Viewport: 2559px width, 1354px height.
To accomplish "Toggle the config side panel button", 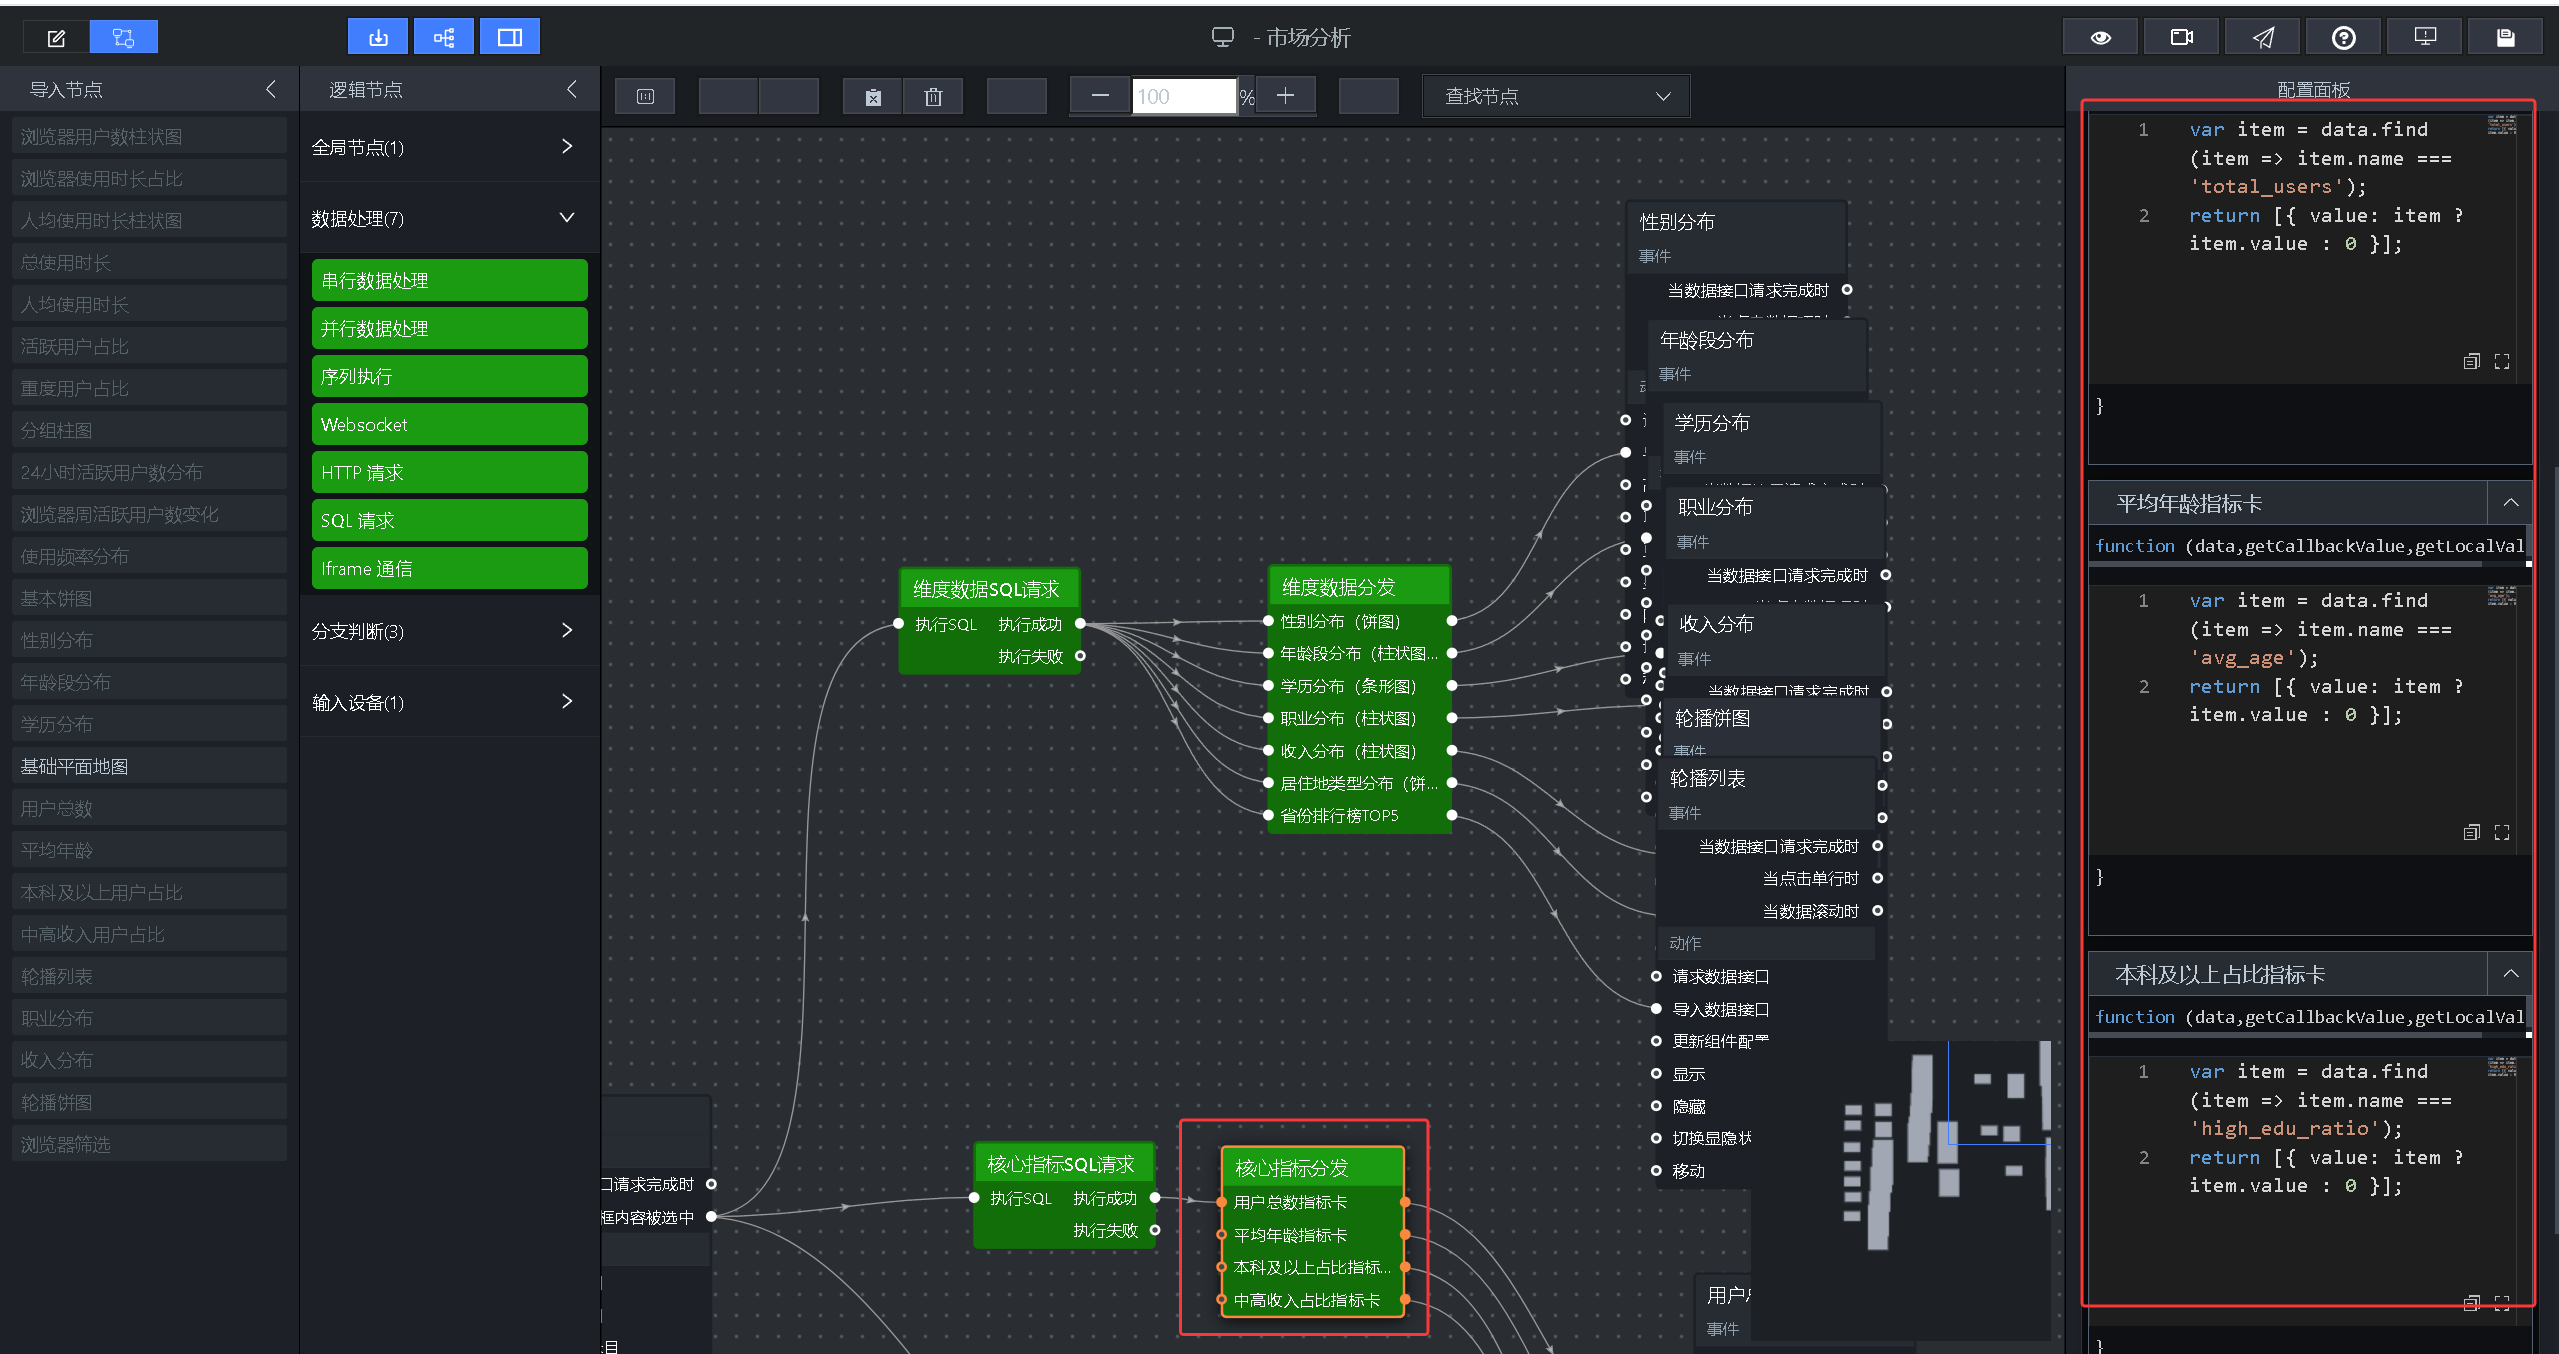I will point(510,38).
